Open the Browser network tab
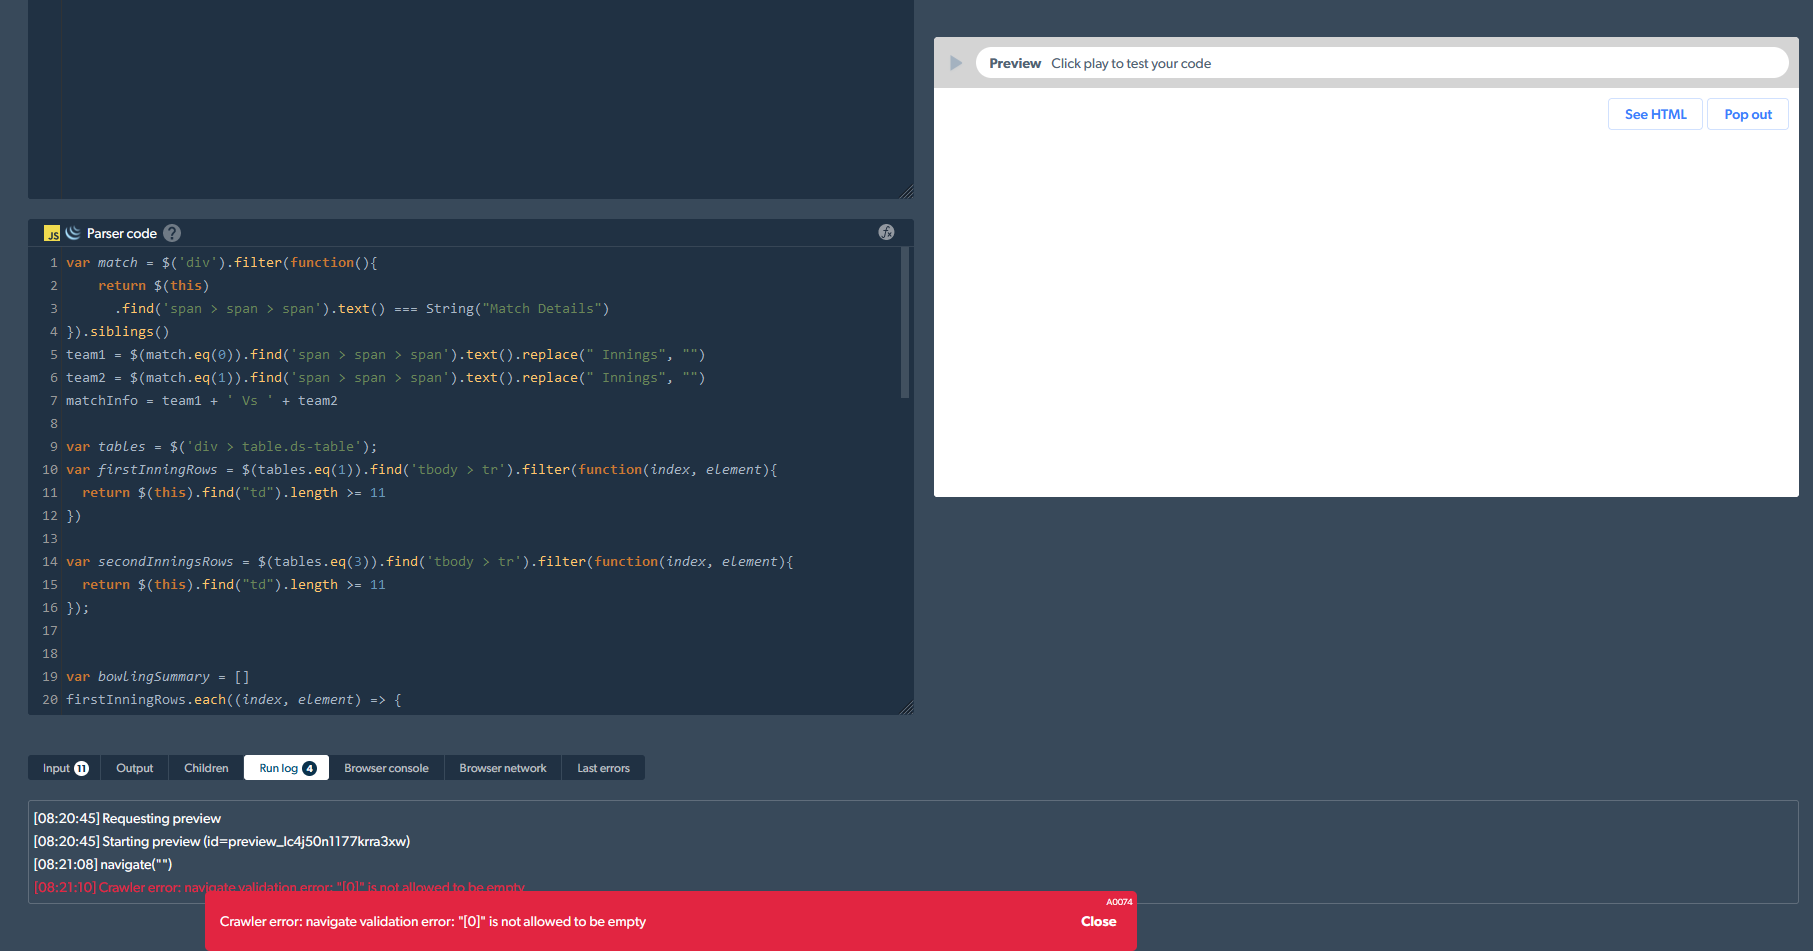 click(503, 767)
